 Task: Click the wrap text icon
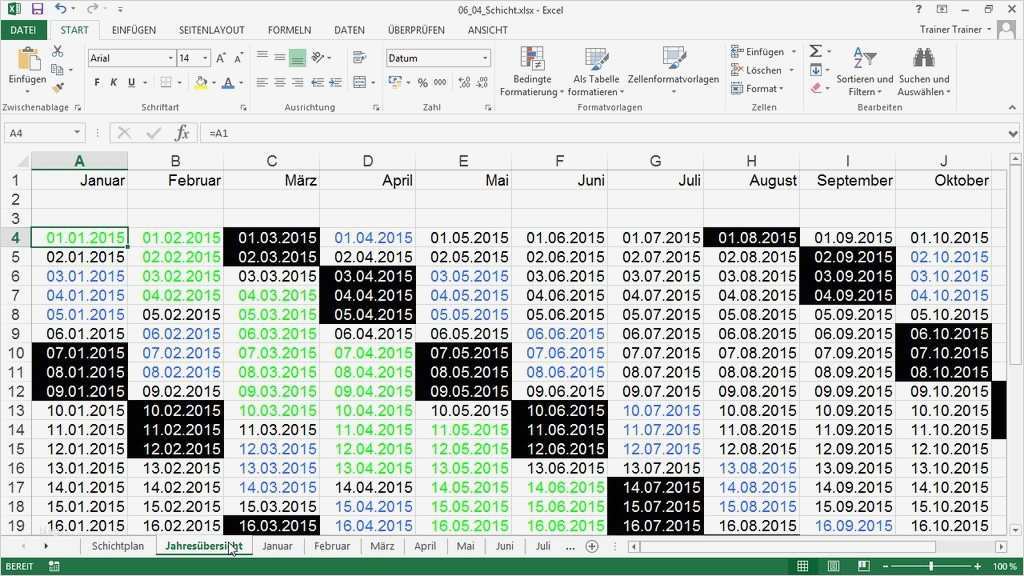click(359, 58)
